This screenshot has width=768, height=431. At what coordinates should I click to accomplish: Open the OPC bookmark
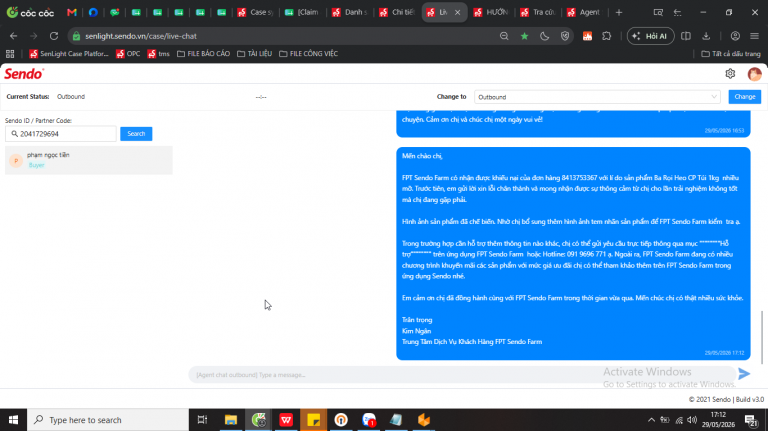(128, 54)
